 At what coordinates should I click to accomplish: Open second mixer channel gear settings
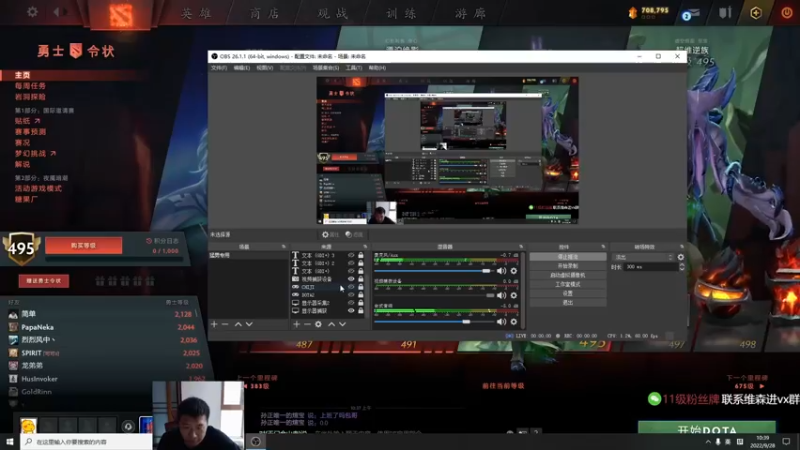pos(514,295)
